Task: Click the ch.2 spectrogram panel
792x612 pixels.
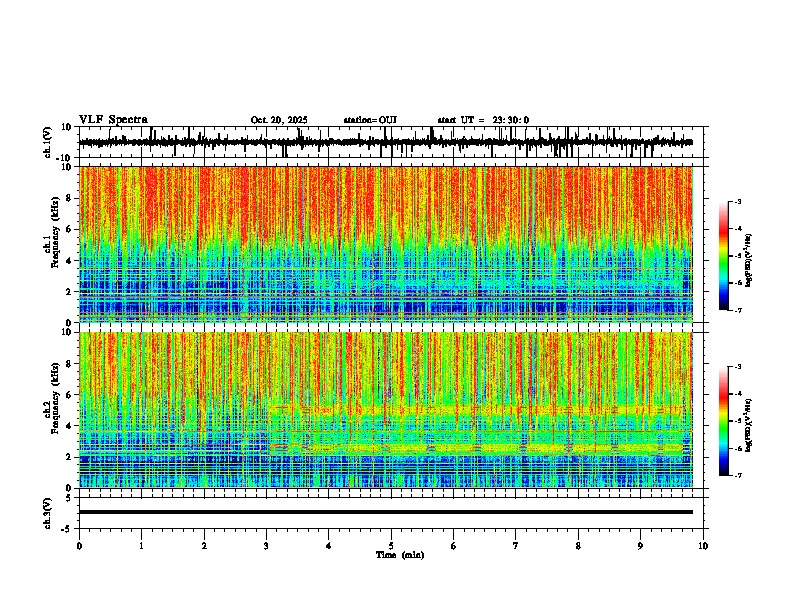Action: (386, 410)
